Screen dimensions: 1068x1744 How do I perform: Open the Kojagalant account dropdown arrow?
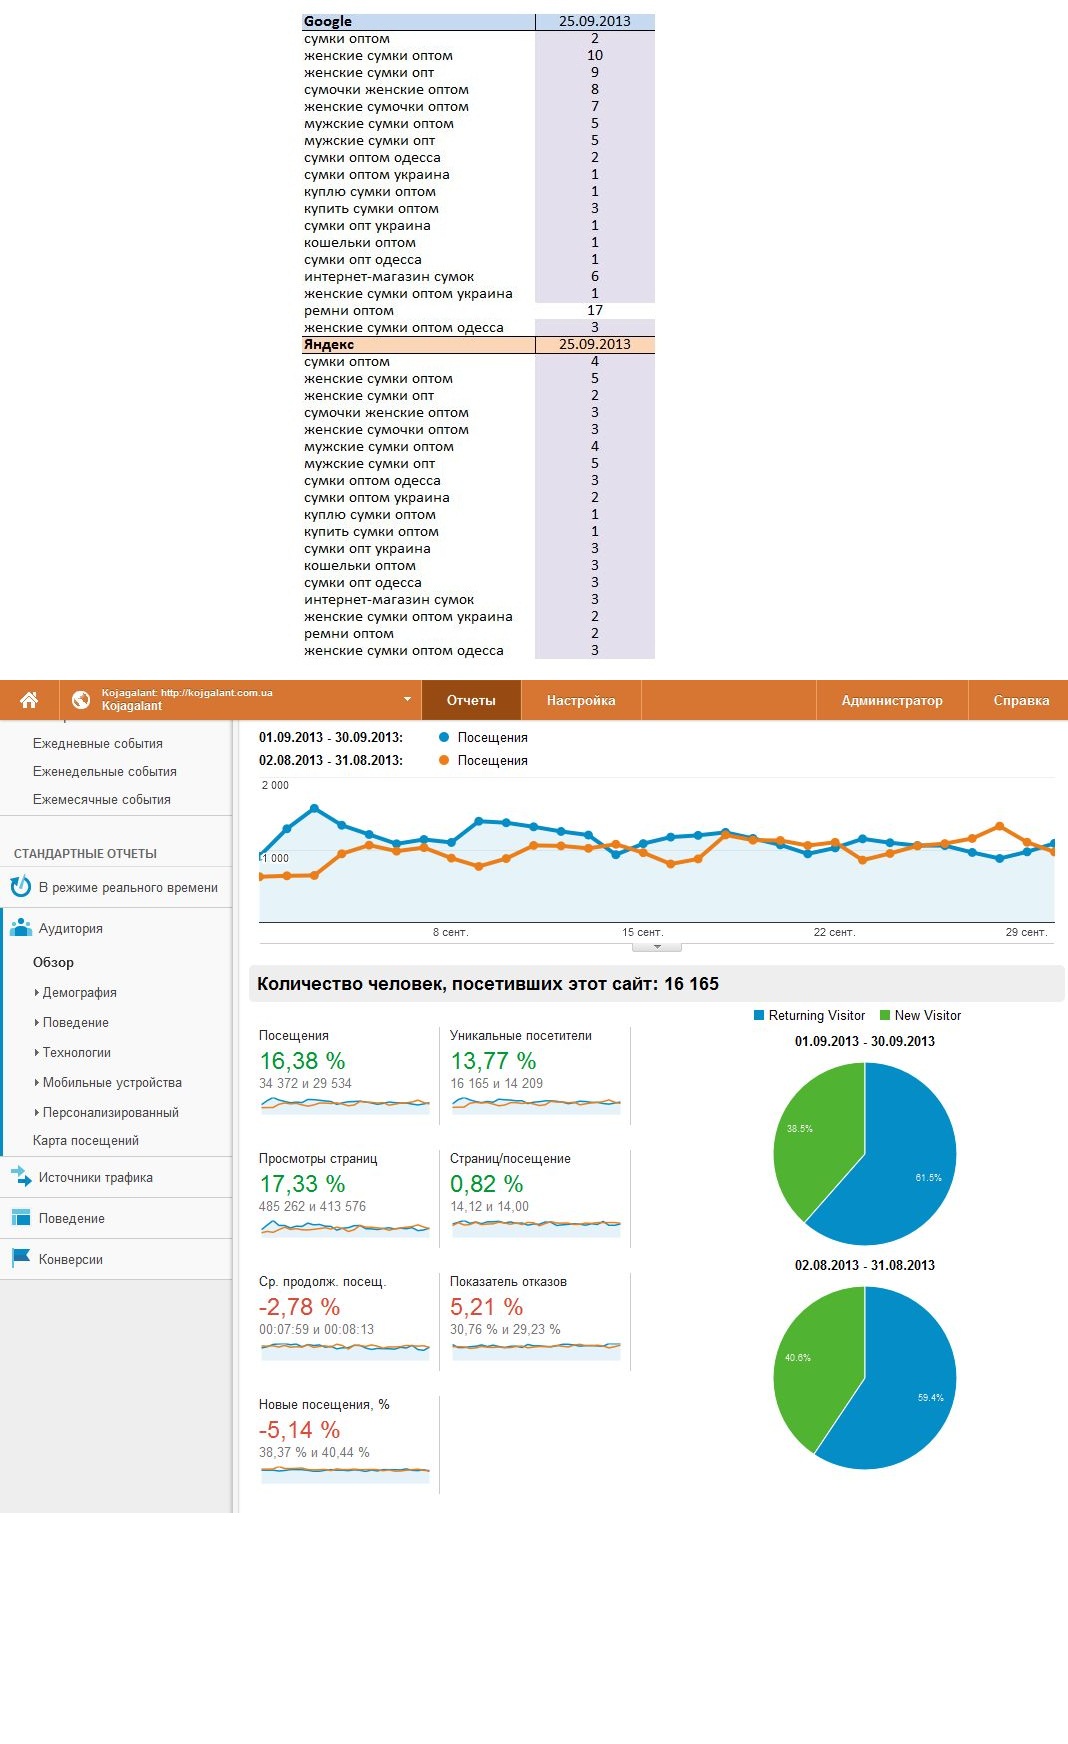pyautogui.click(x=407, y=699)
